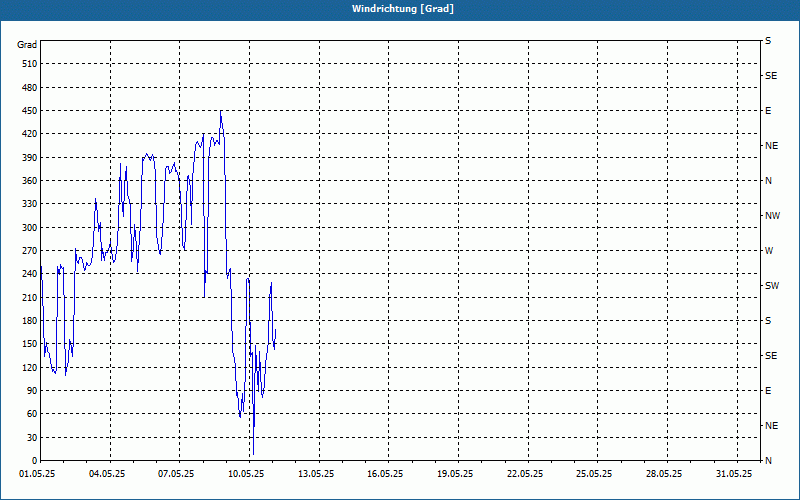Click the E compass label on the 450 gridline
Viewport: 800px width, 500px height.
pyautogui.click(x=768, y=111)
